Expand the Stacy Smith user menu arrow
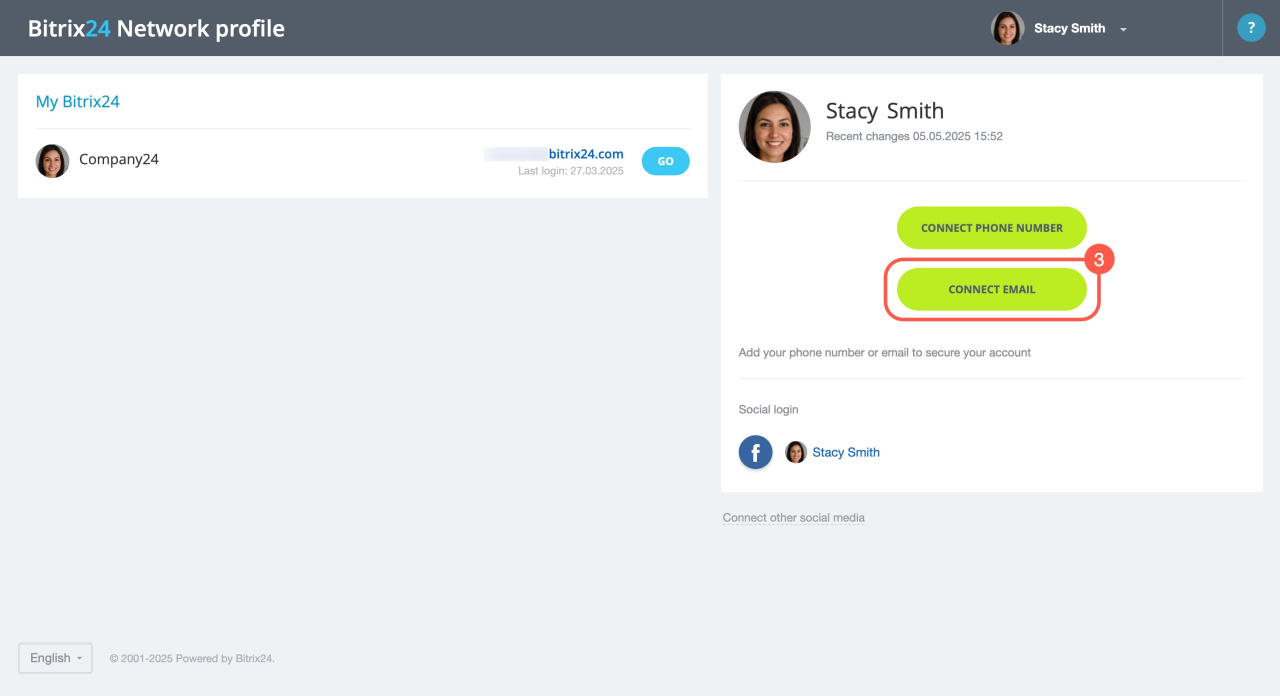Screen dimensions: 1280x696 click(x=1123, y=30)
